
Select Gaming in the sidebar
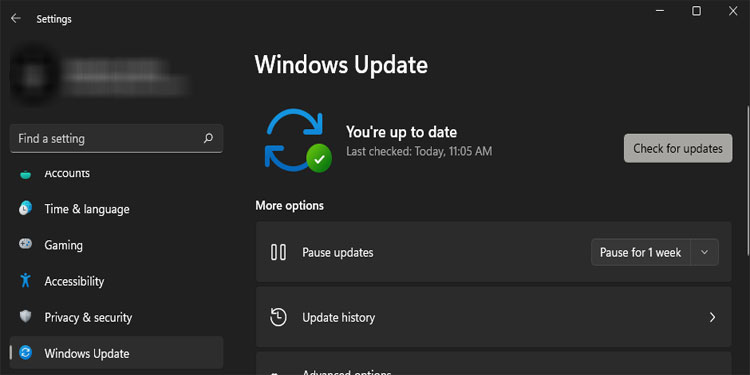(x=116, y=245)
